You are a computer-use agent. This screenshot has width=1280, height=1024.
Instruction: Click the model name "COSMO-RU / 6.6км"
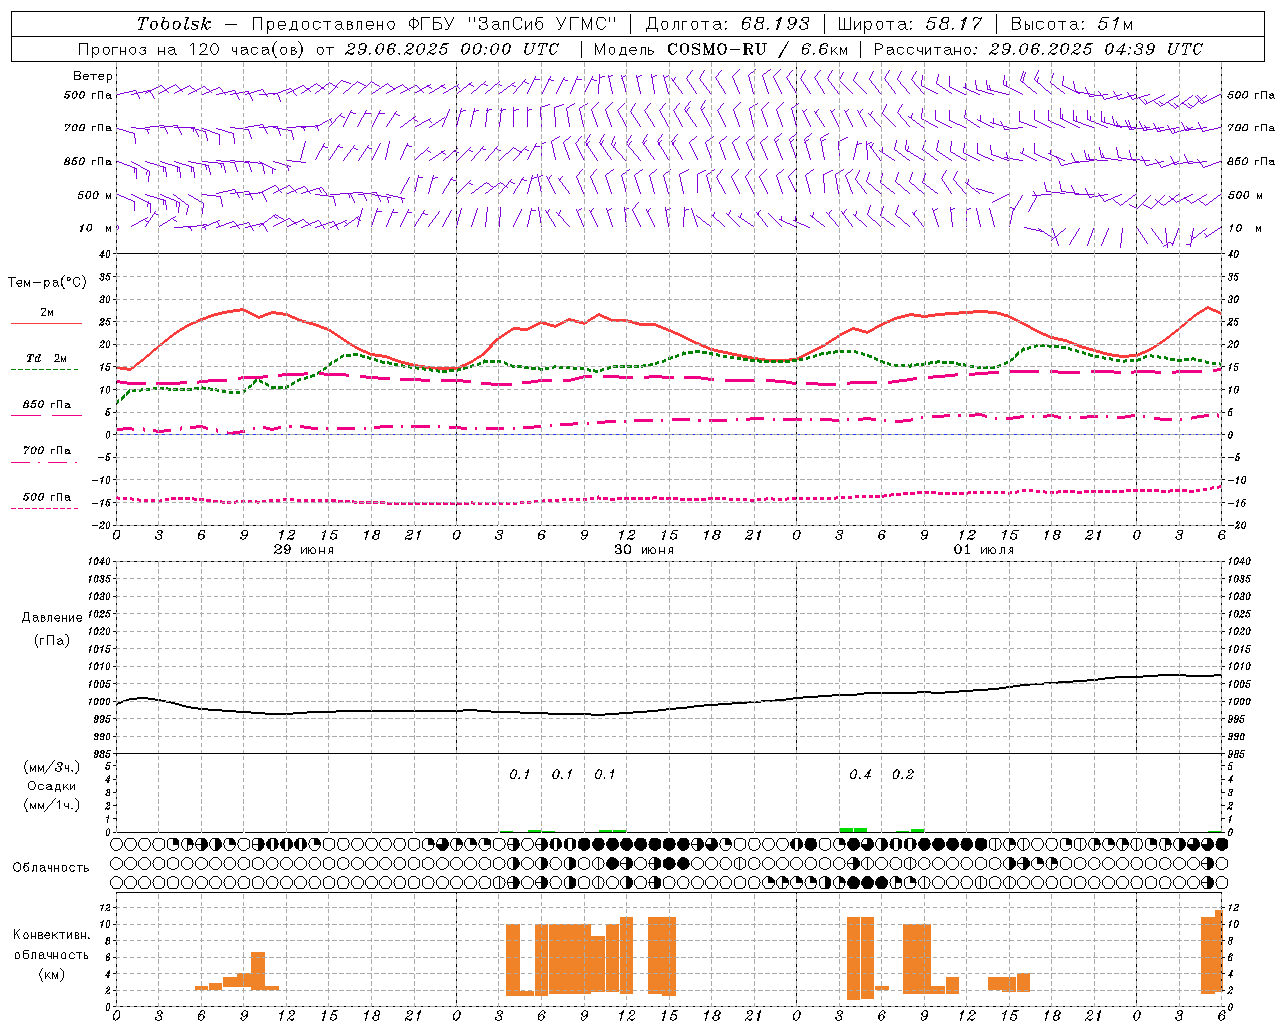[757, 49]
